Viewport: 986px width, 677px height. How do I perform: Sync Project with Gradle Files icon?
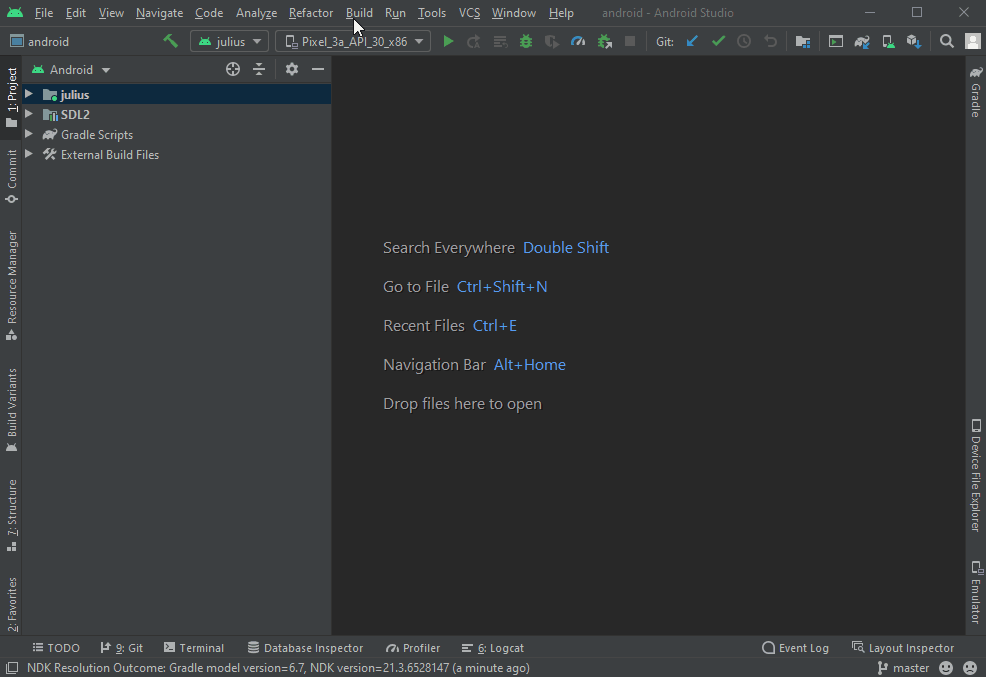point(861,41)
